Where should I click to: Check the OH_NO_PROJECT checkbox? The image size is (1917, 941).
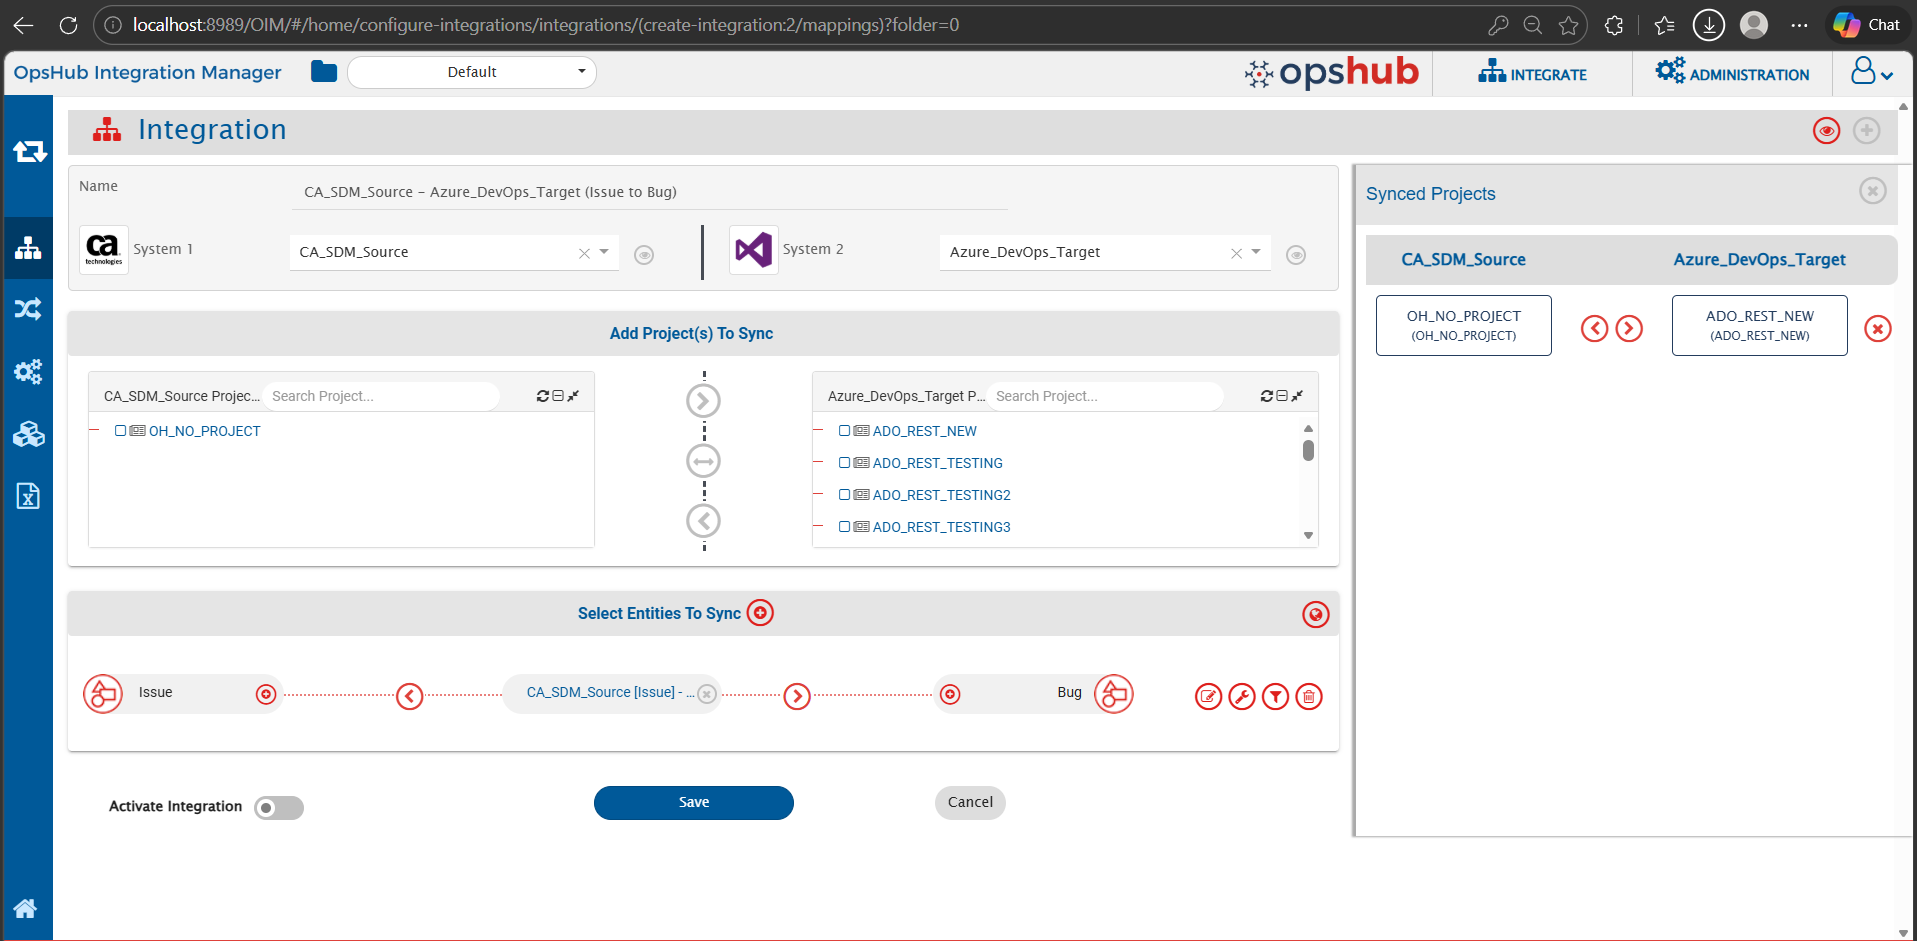[x=120, y=431]
